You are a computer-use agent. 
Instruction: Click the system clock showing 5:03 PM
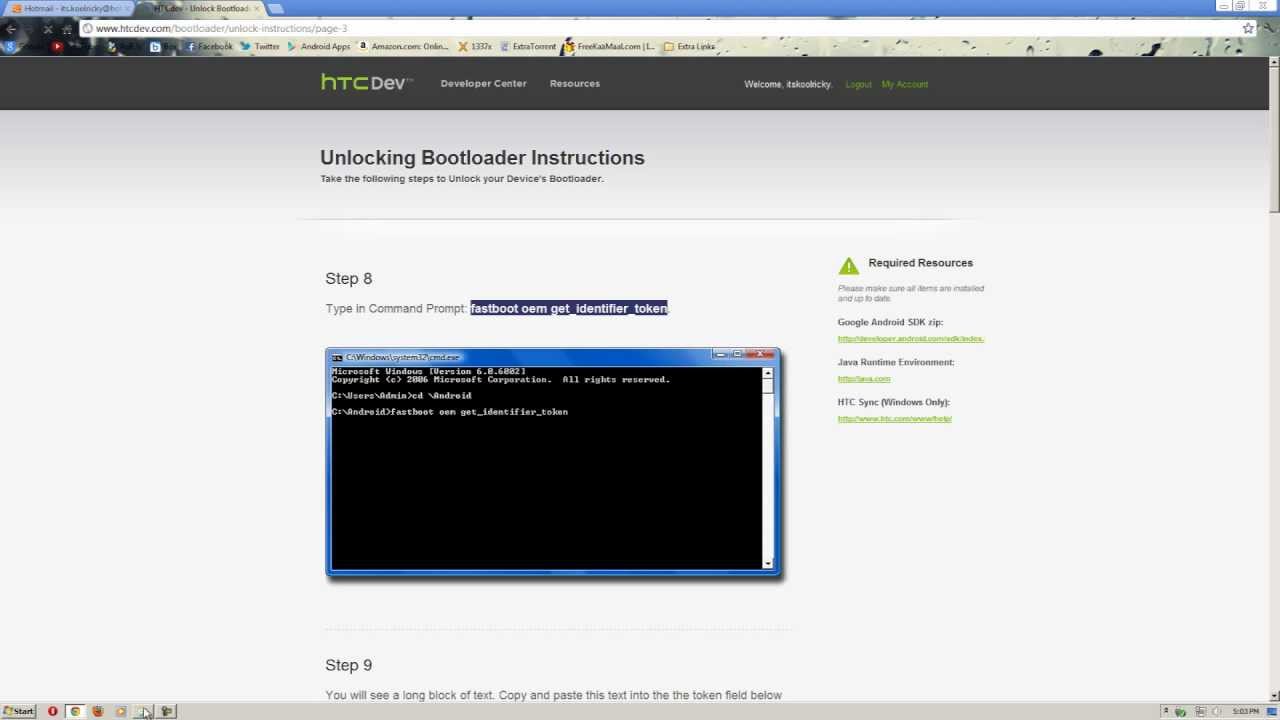1246,711
